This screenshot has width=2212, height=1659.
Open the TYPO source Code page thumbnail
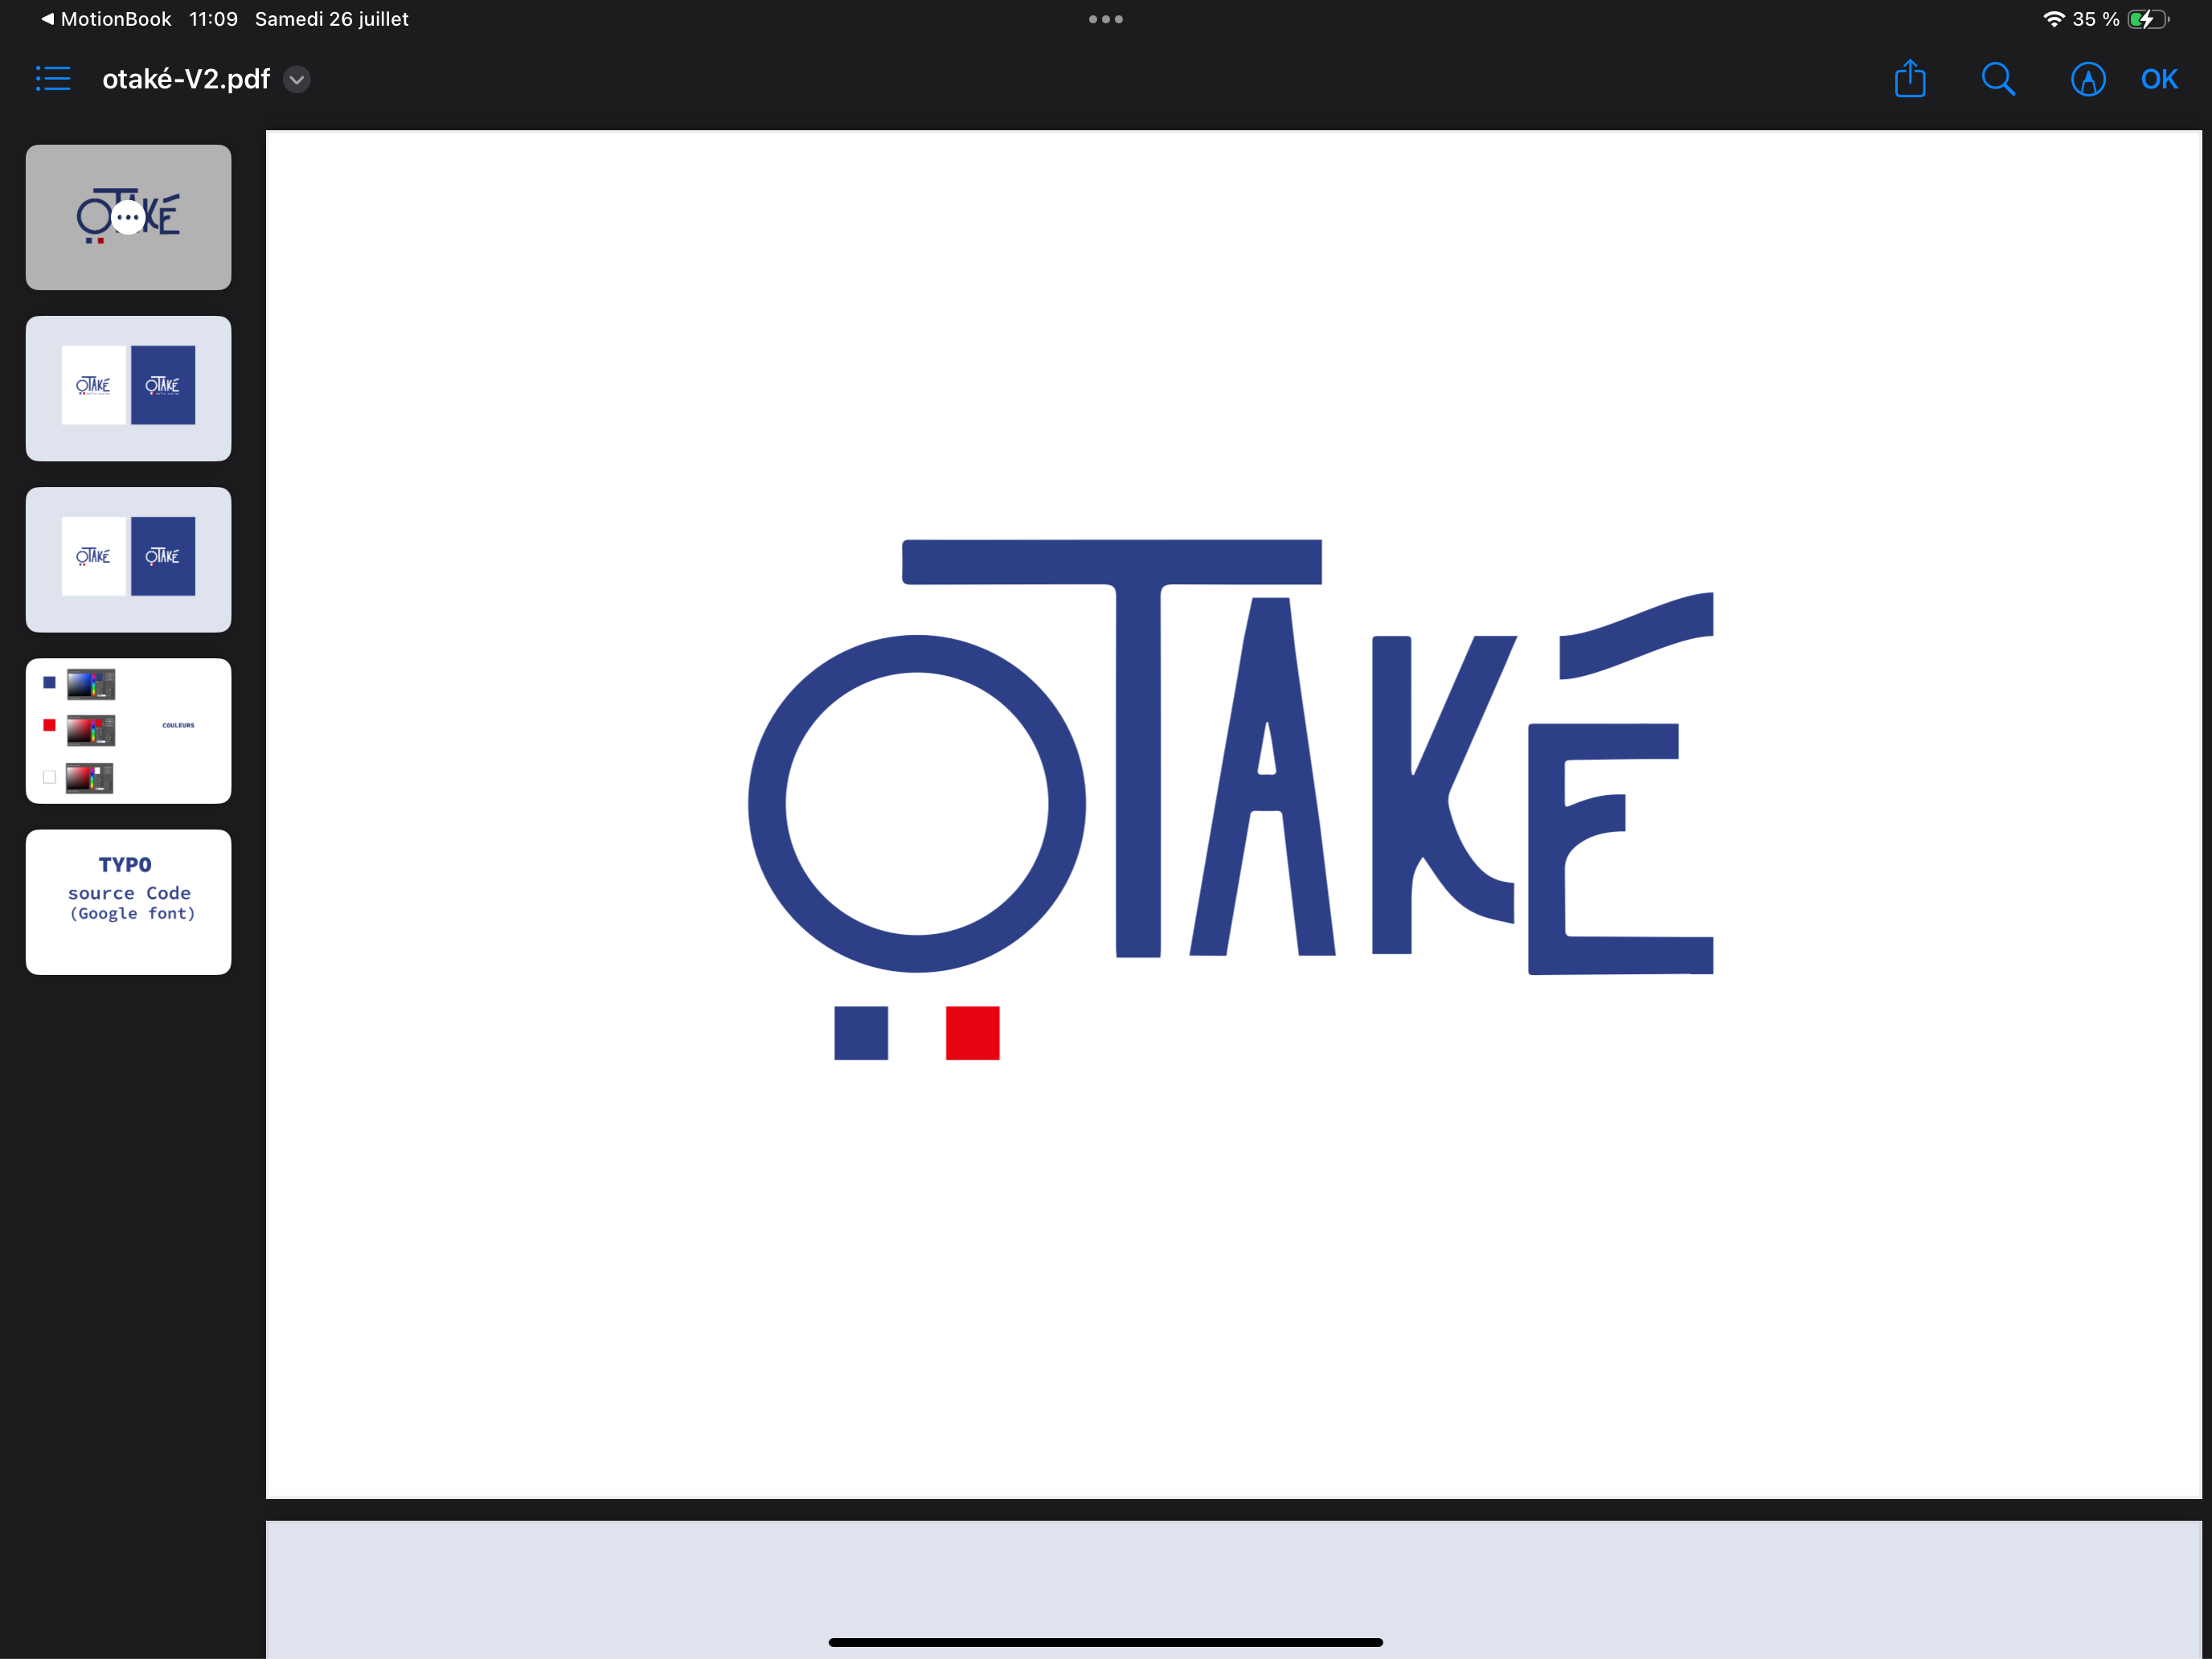pyautogui.click(x=128, y=901)
